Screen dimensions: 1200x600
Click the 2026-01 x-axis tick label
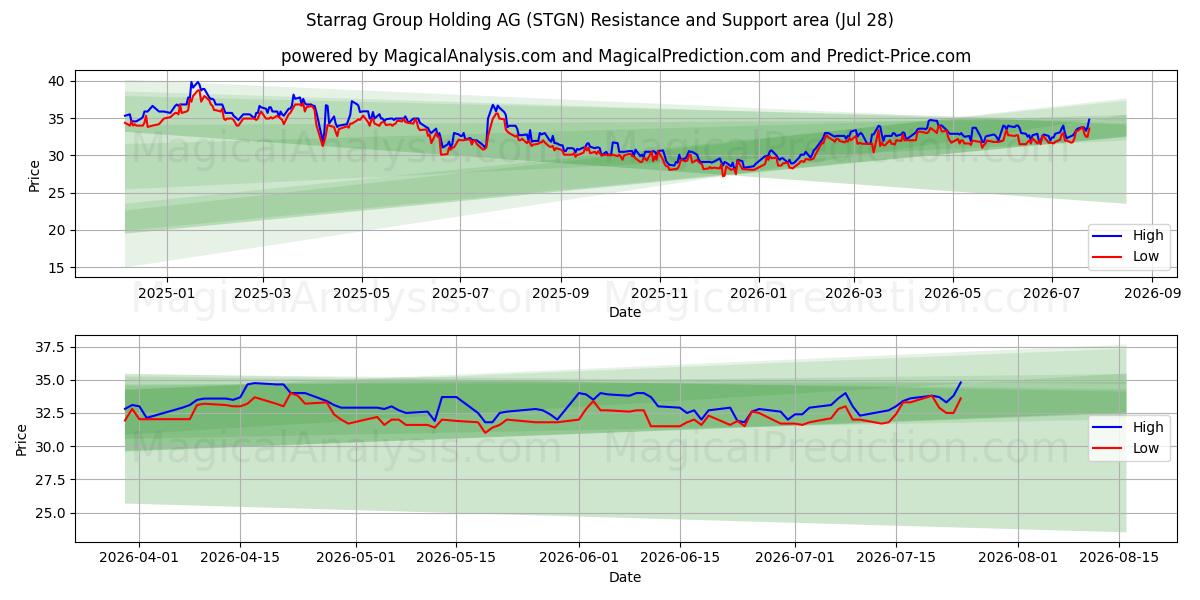[758, 295]
